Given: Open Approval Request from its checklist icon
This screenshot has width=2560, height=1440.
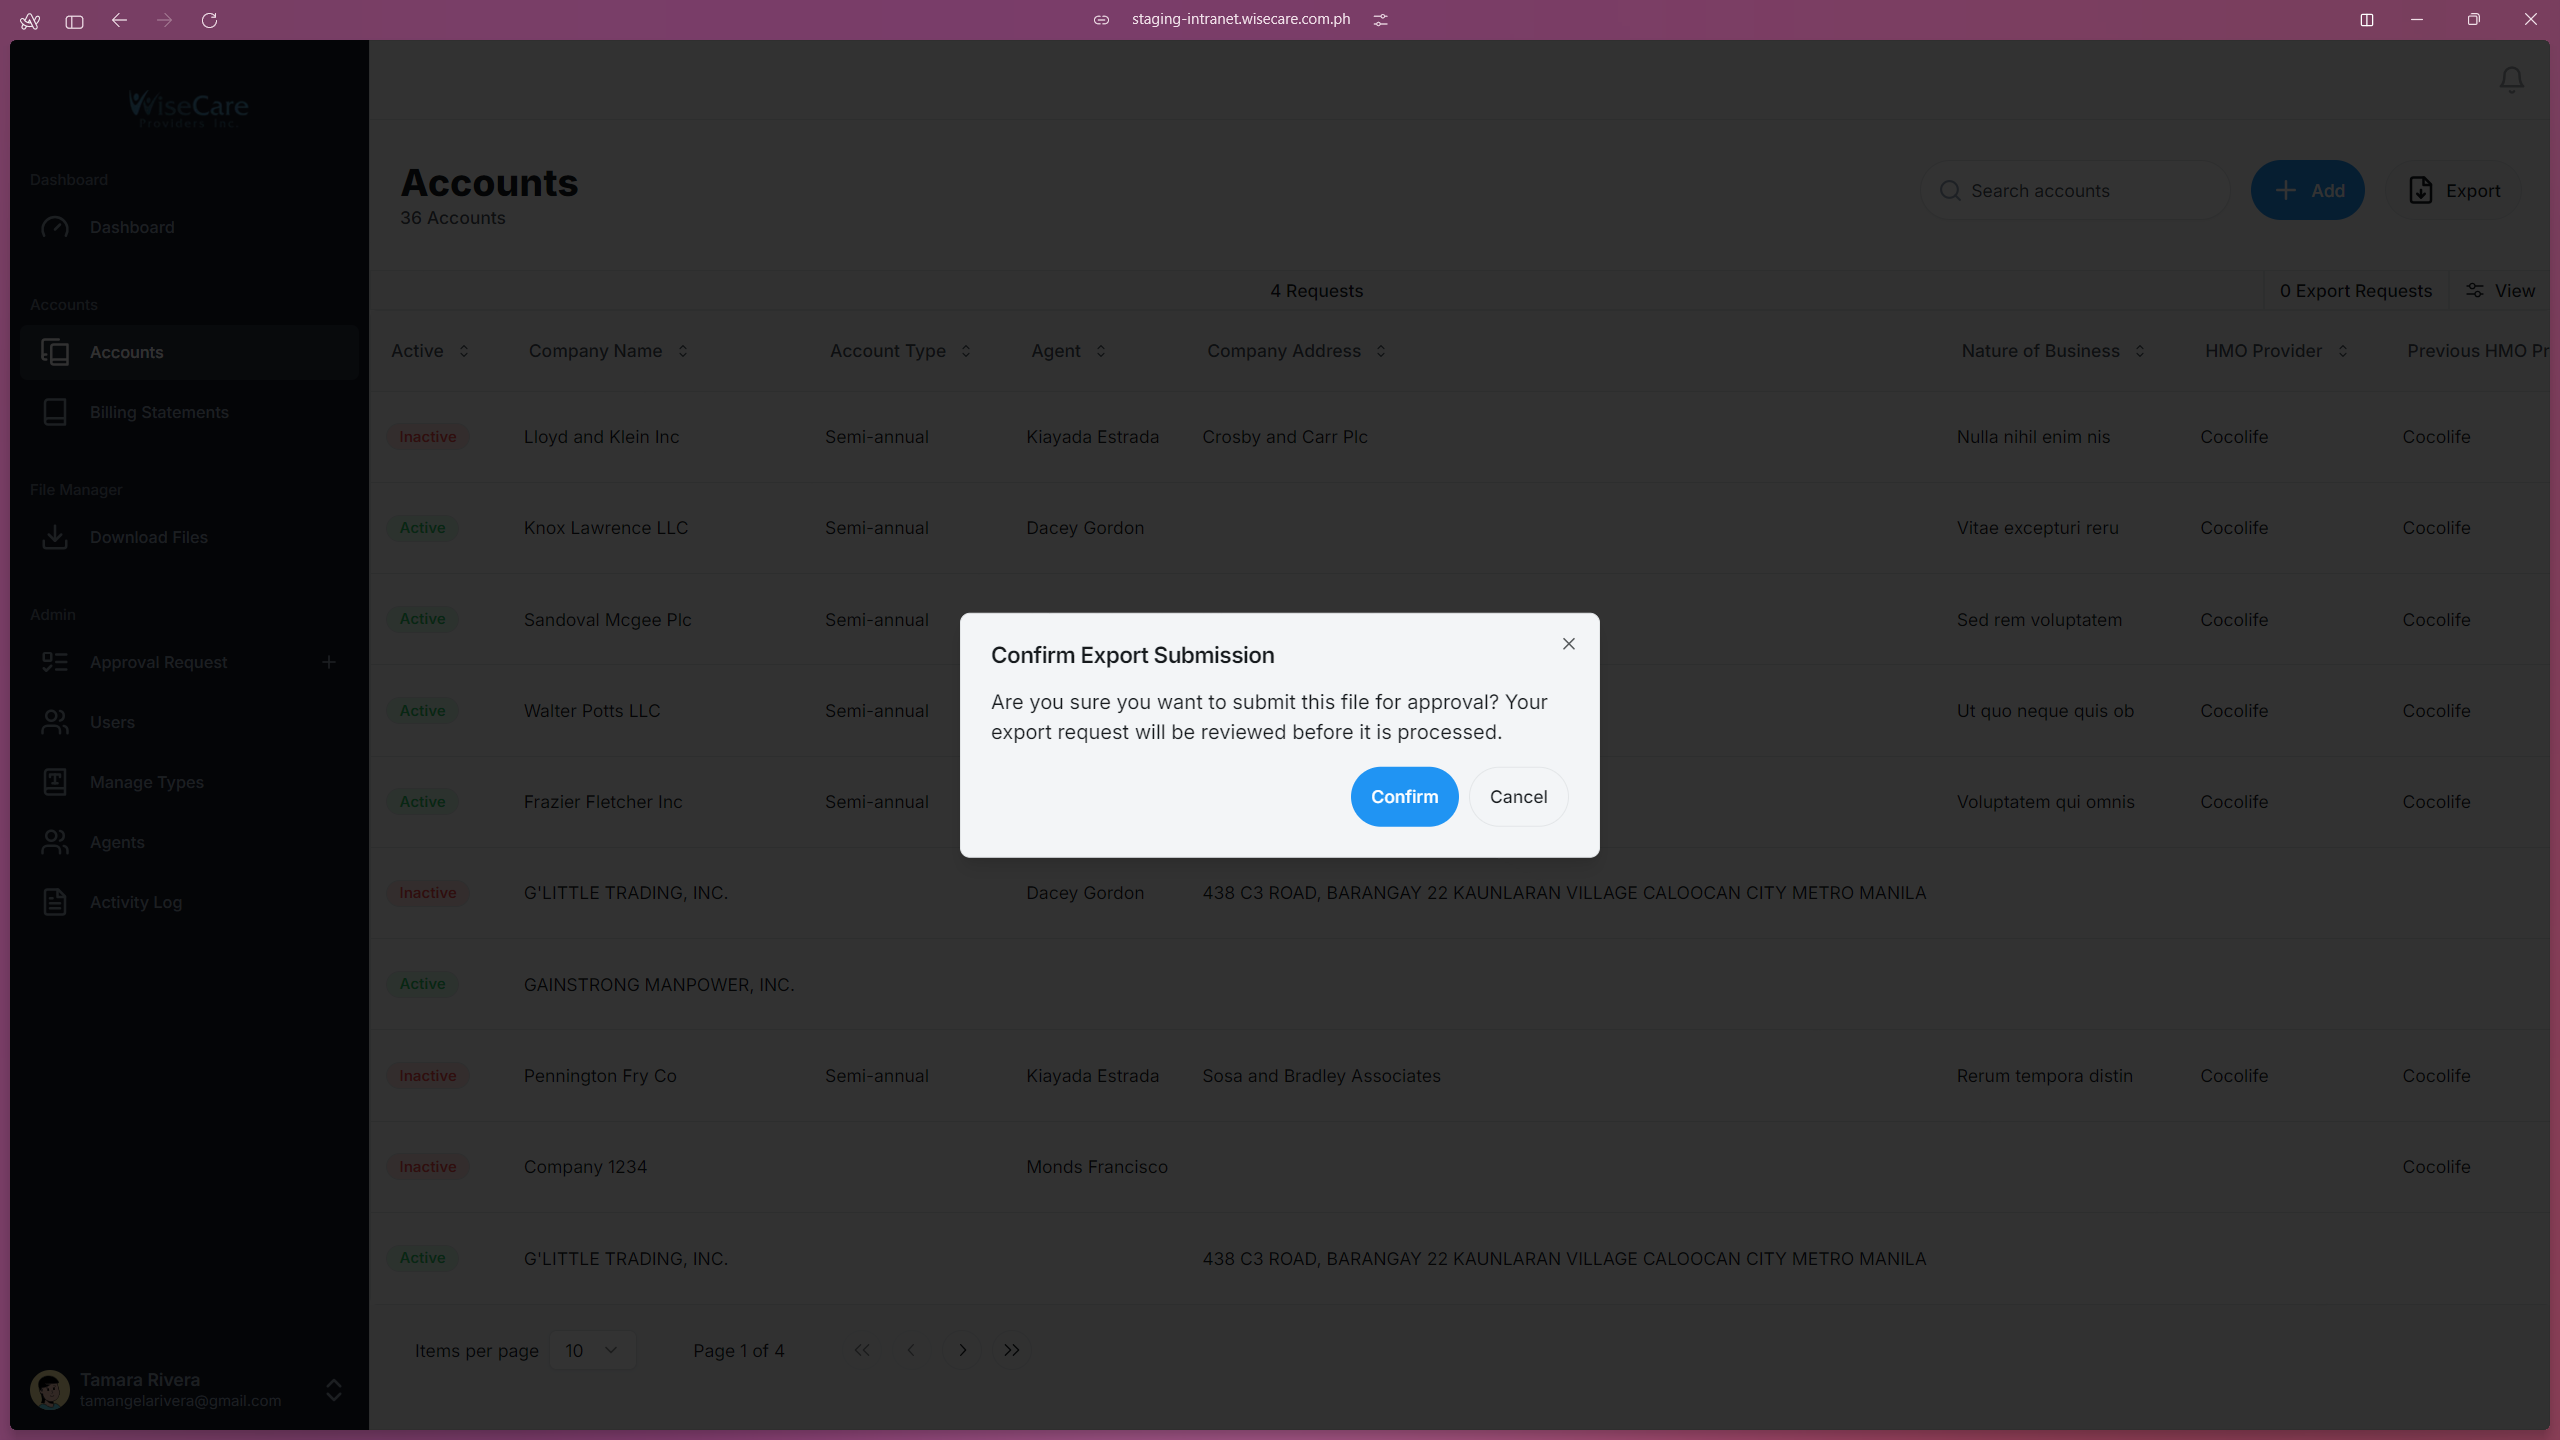Looking at the screenshot, I should [x=56, y=661].
